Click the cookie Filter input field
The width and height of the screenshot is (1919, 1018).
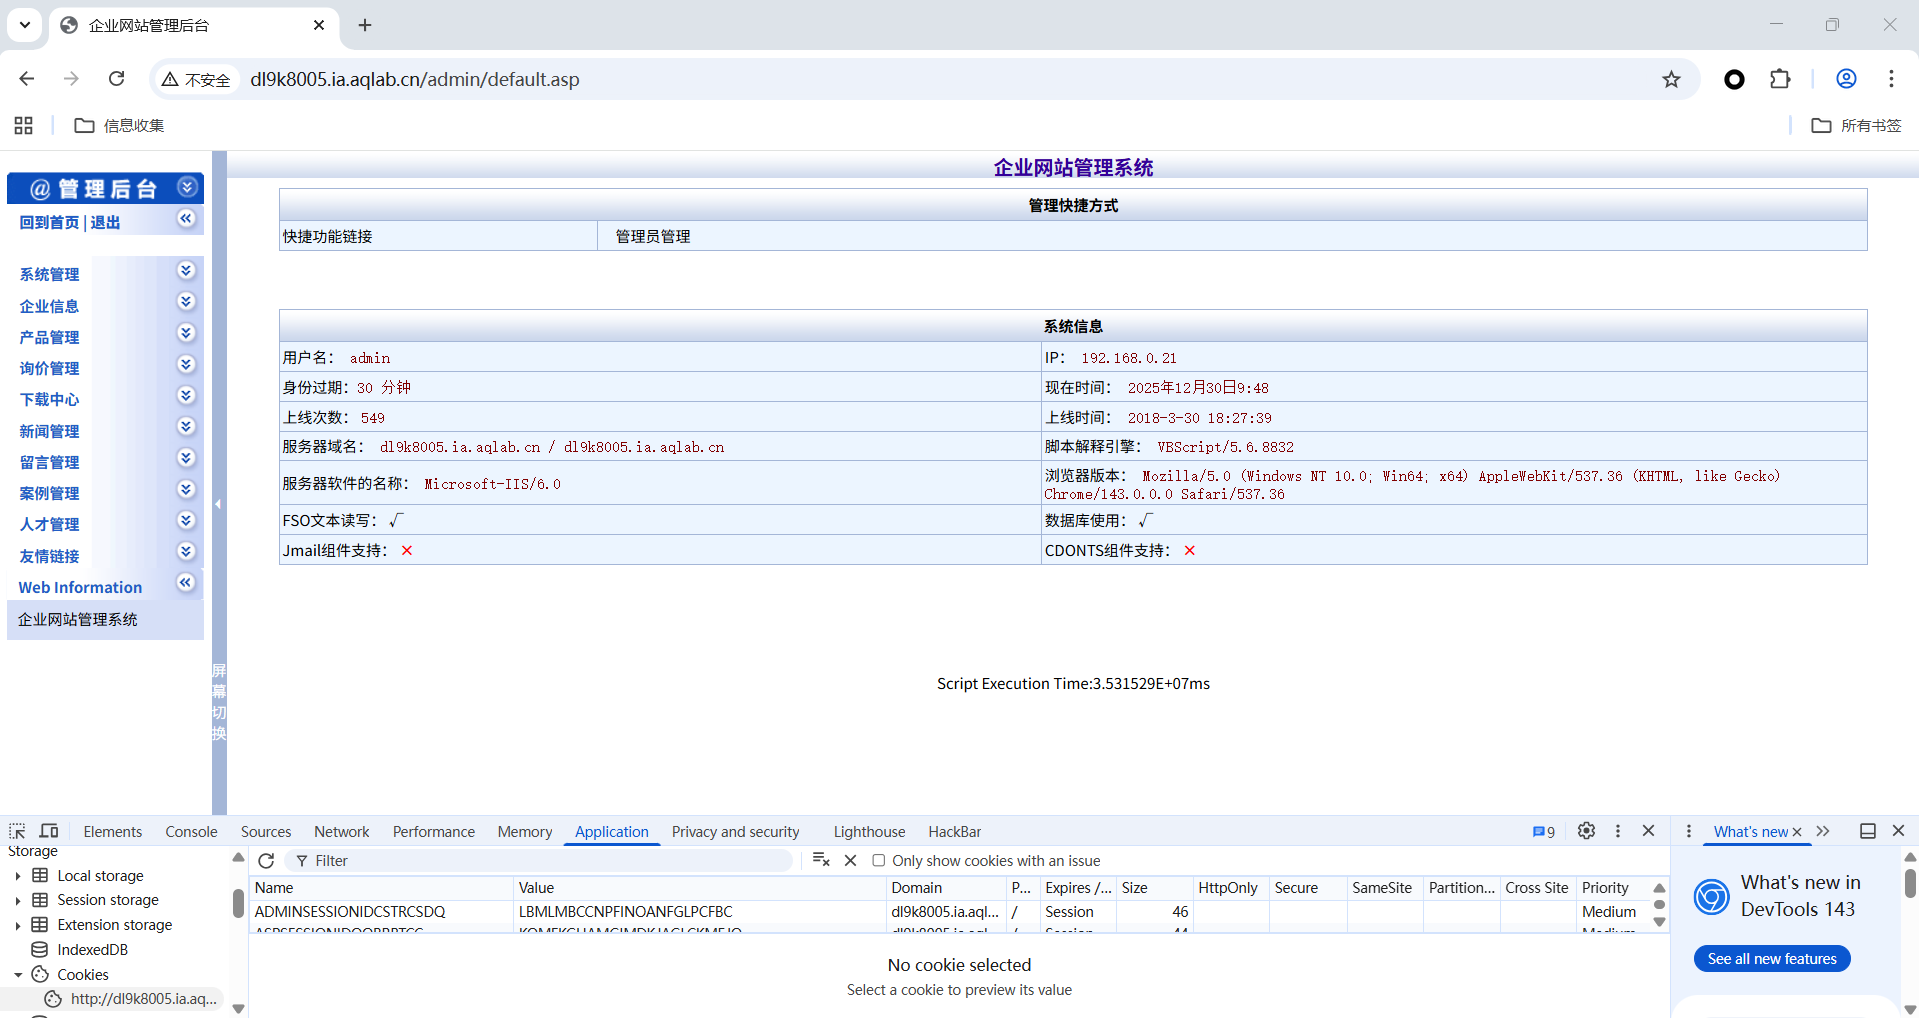[x=540, y=861]
